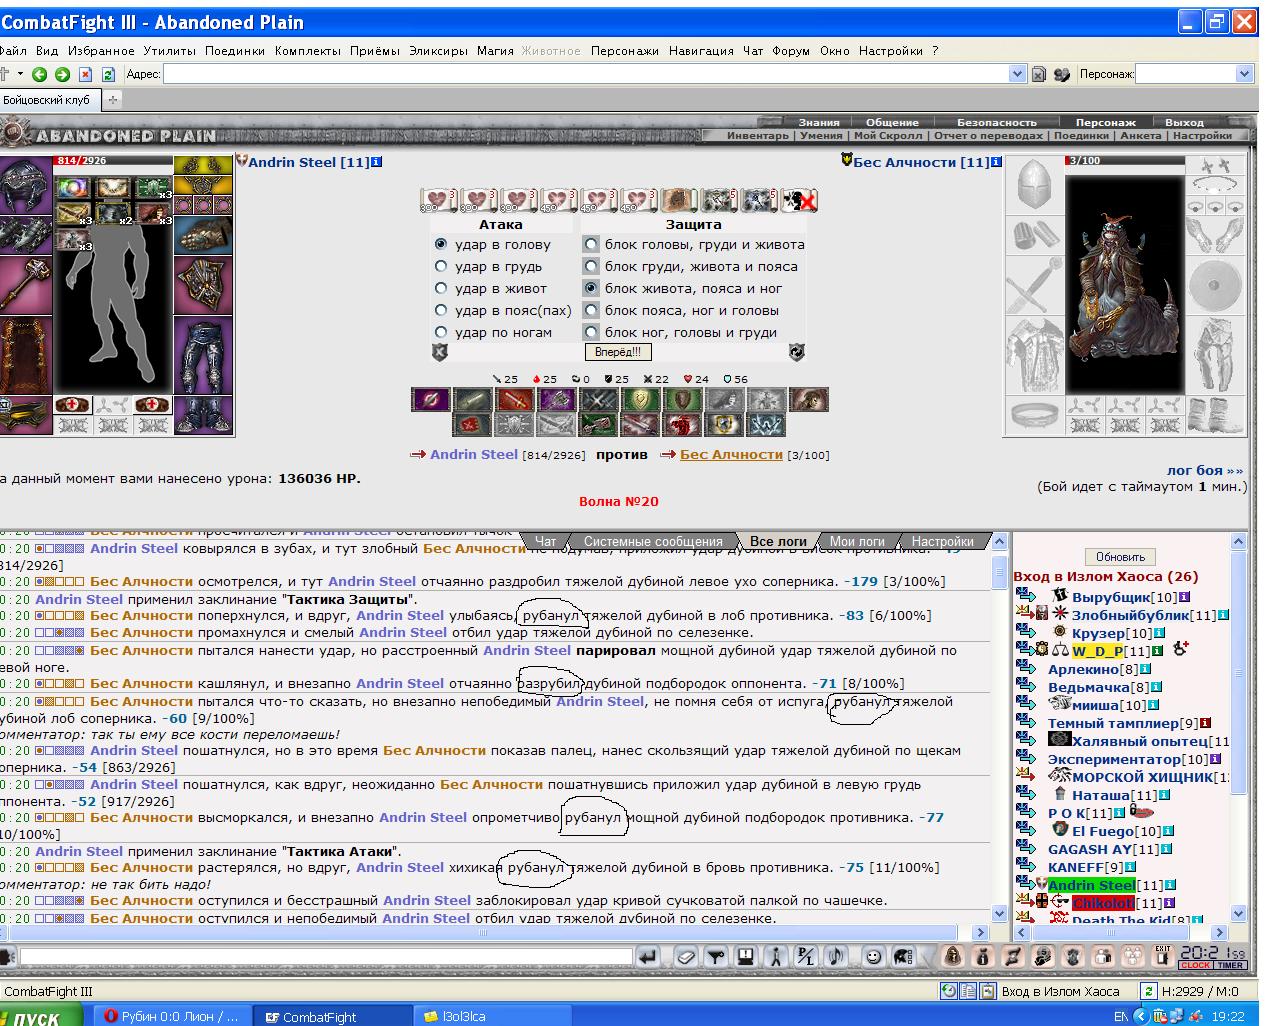Click the EXIT door icon
1280x1026 pixels.
[x=1162, y=957]
